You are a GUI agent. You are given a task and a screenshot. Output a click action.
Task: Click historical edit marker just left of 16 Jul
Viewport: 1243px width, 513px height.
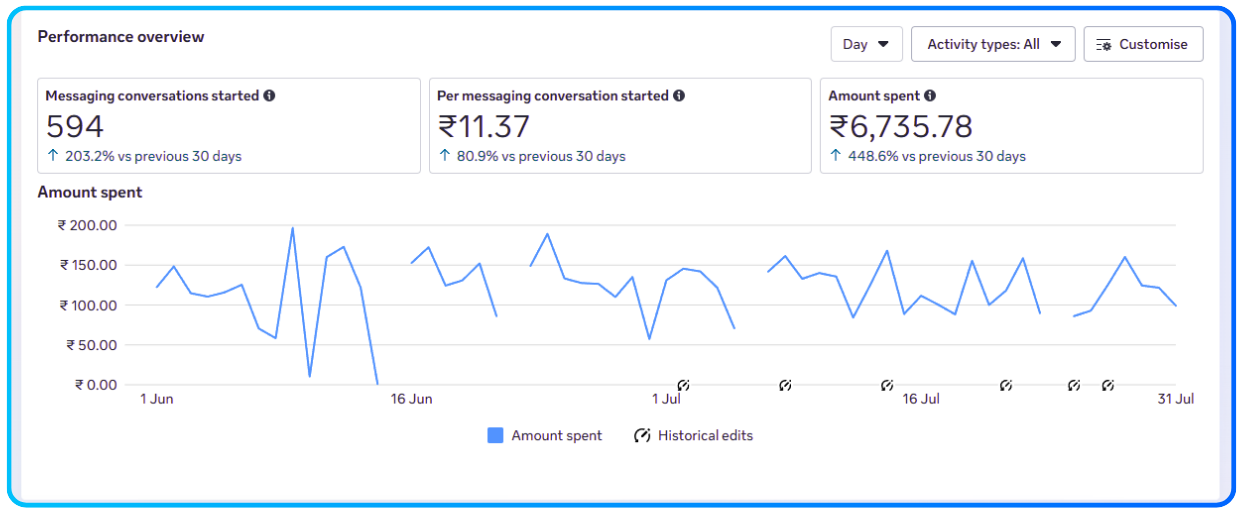887,385
